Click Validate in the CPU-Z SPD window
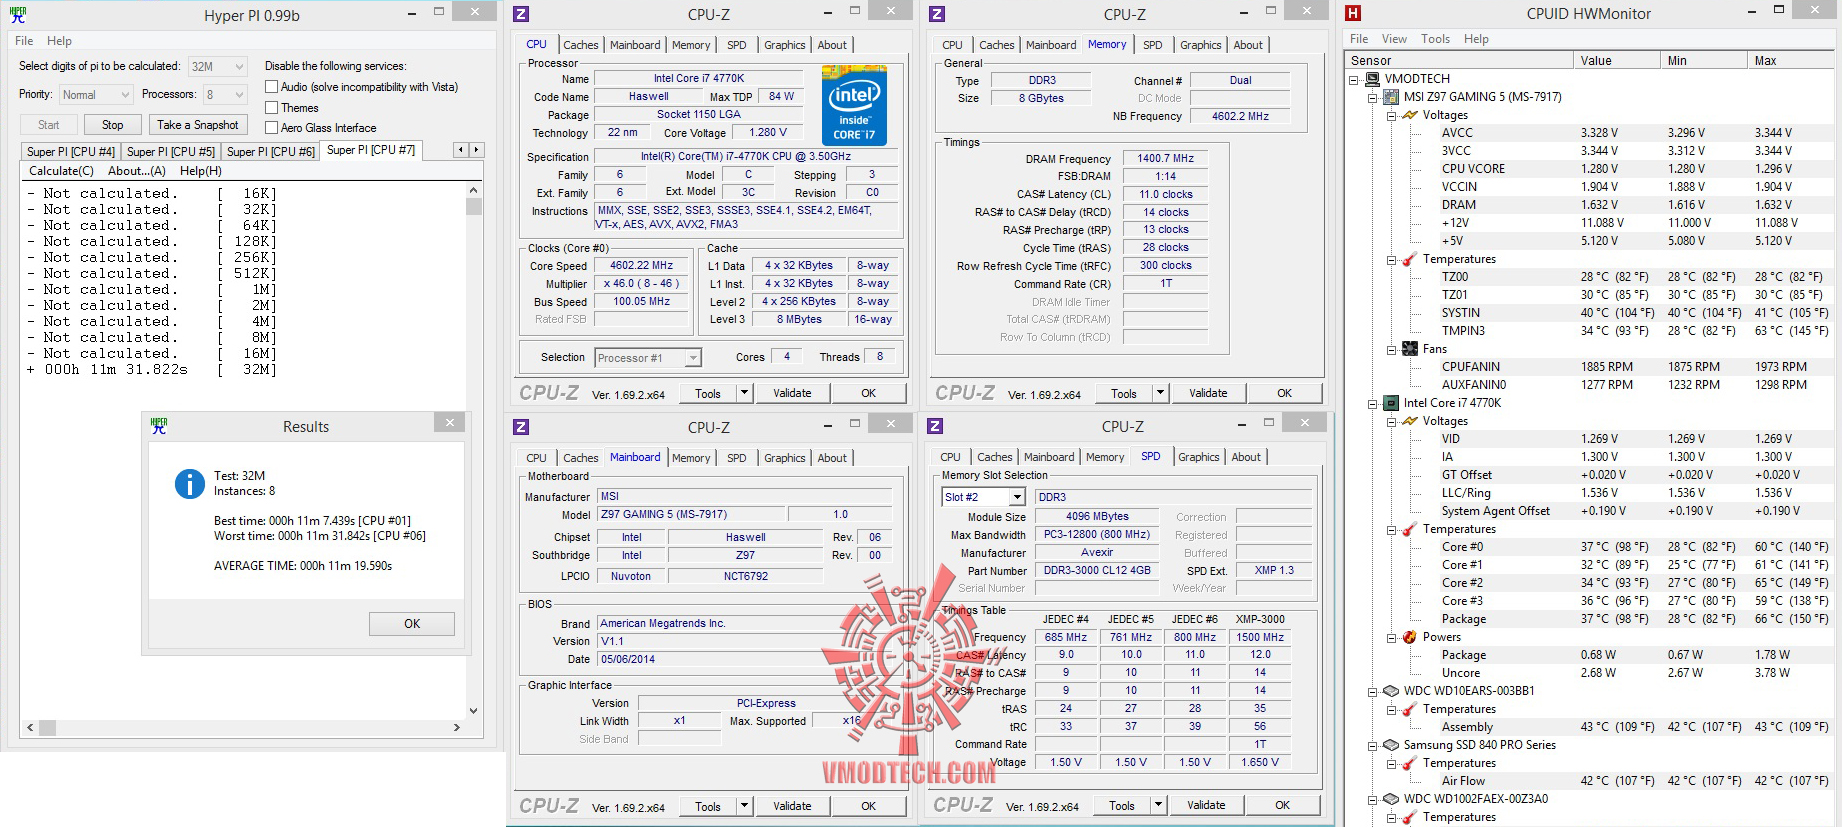 1207,806
